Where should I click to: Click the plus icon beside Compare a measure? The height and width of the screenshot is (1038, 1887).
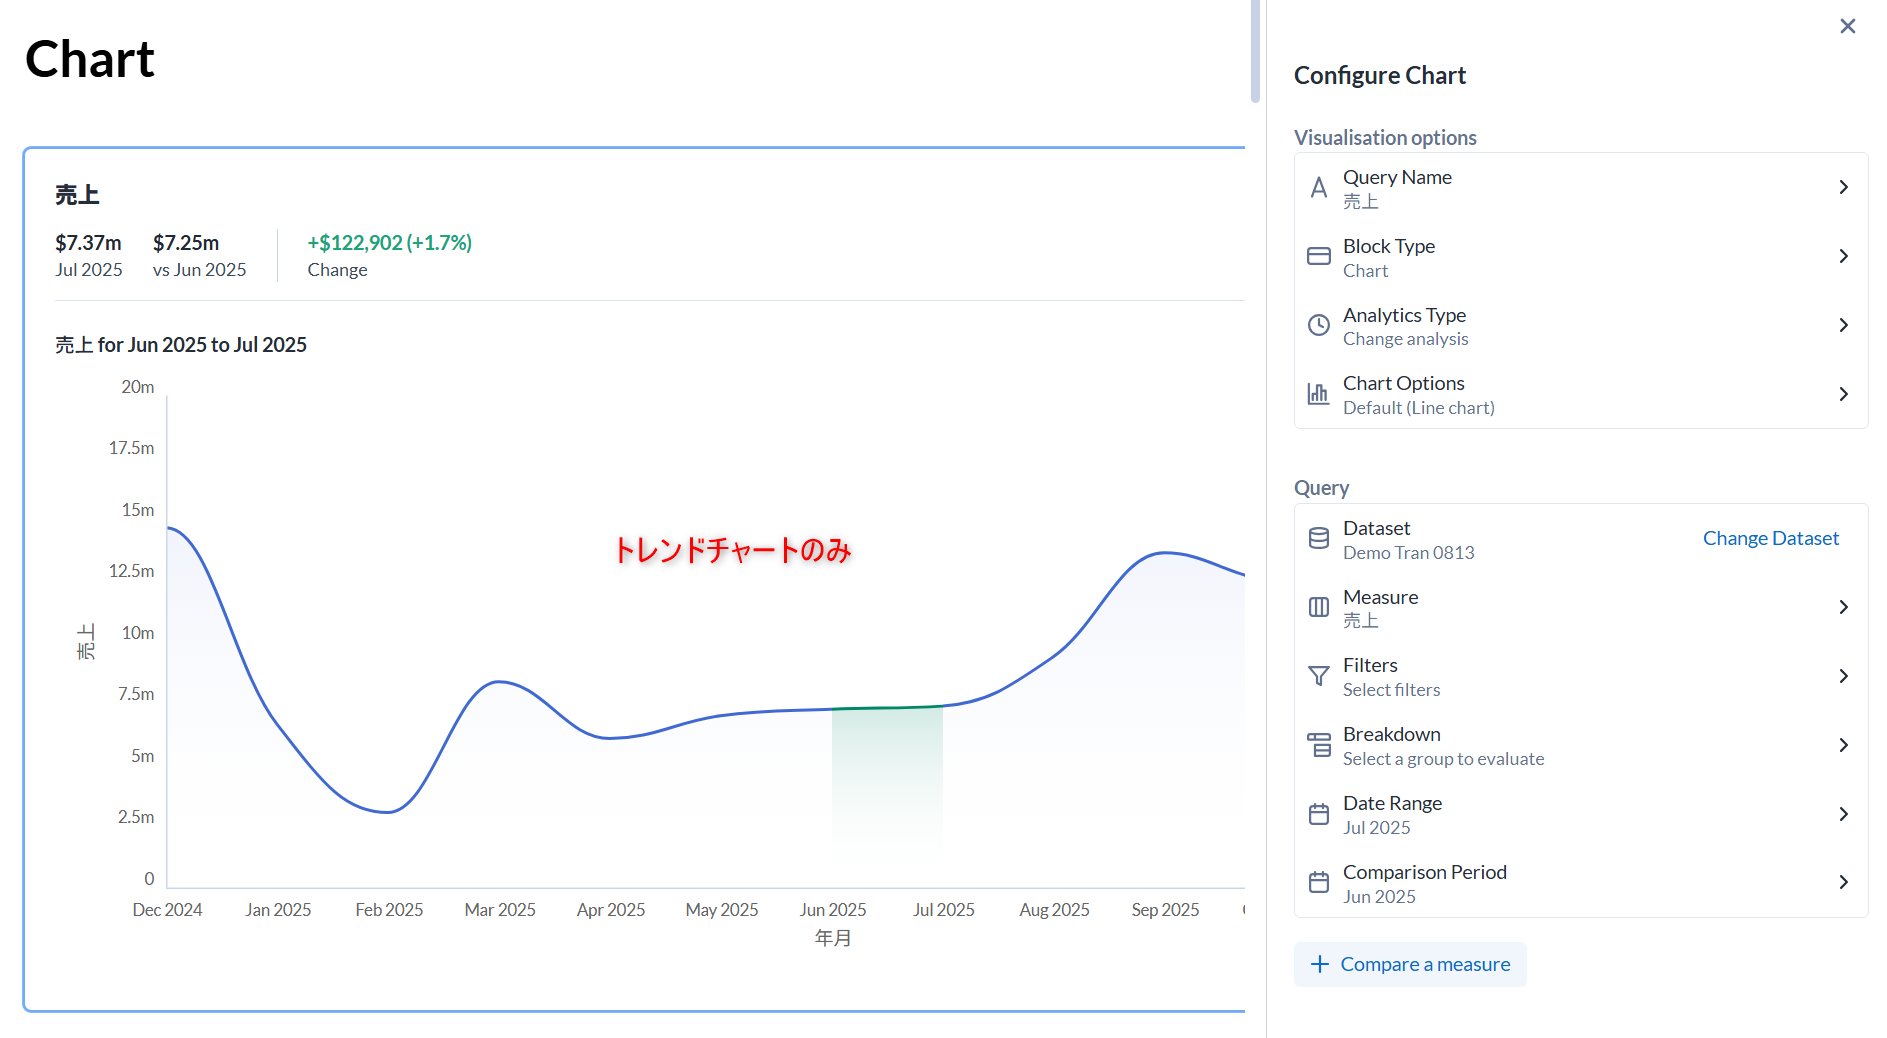[x=1319, y=965]
